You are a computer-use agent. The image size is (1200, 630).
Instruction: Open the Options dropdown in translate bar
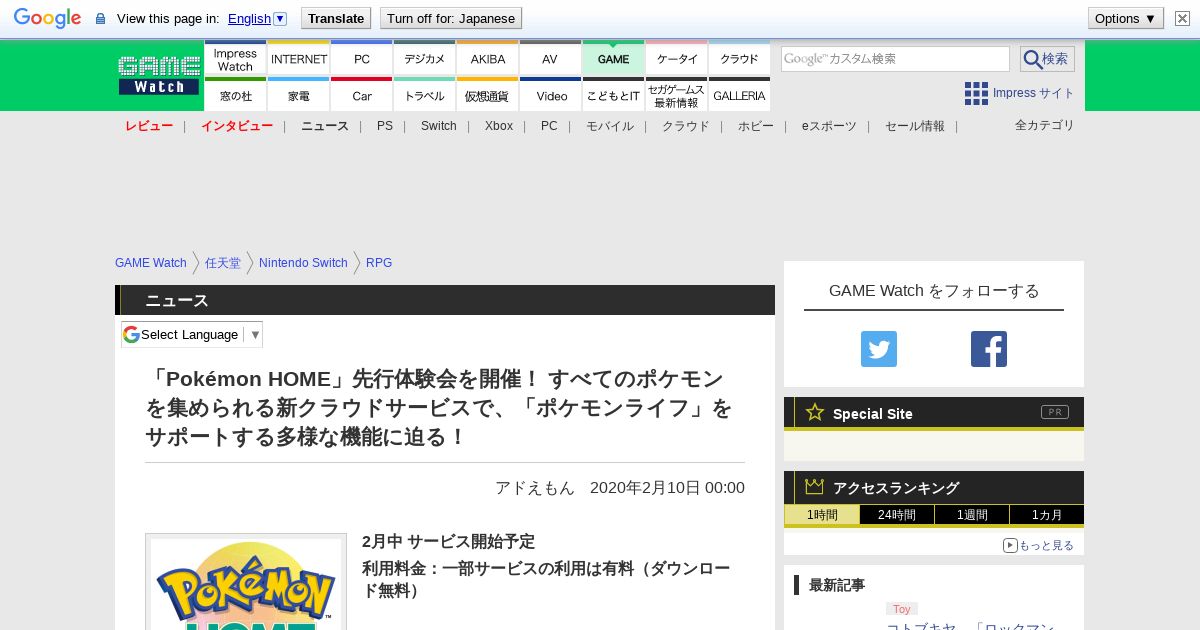1126,18
